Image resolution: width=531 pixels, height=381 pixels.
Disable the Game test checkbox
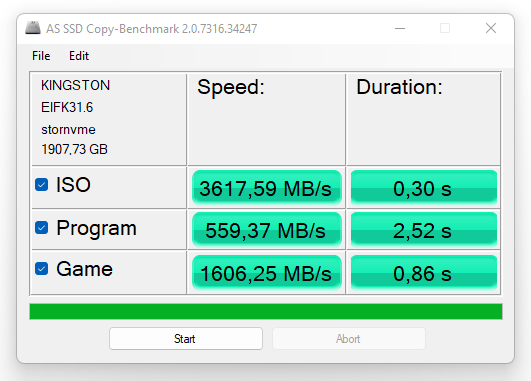(x=42, y=269)
